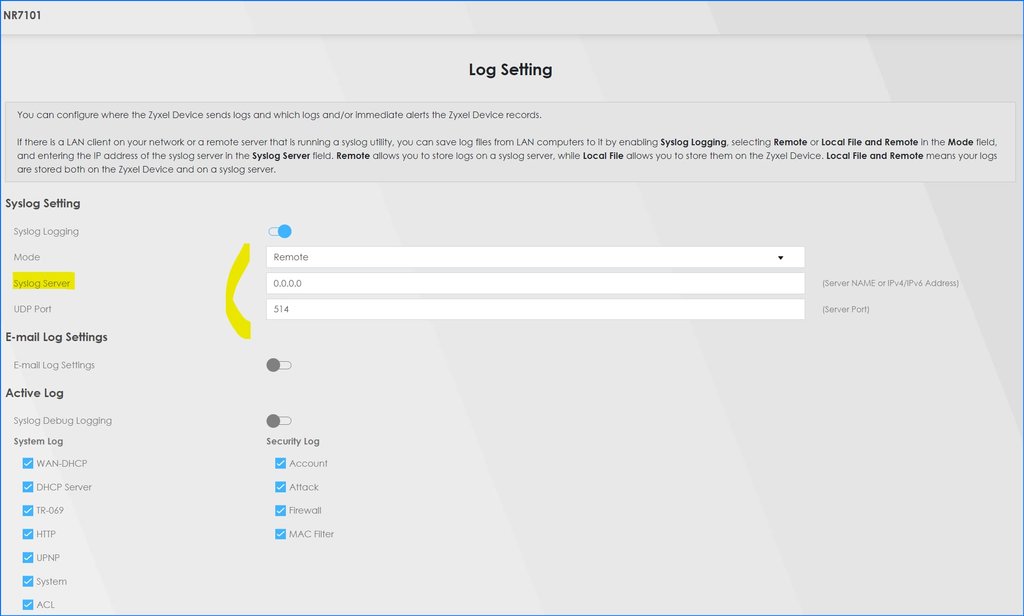This screenshot has height=616, width=1024.
Task: Uncheck the UPNP checkbox
Action: [27, 557]
